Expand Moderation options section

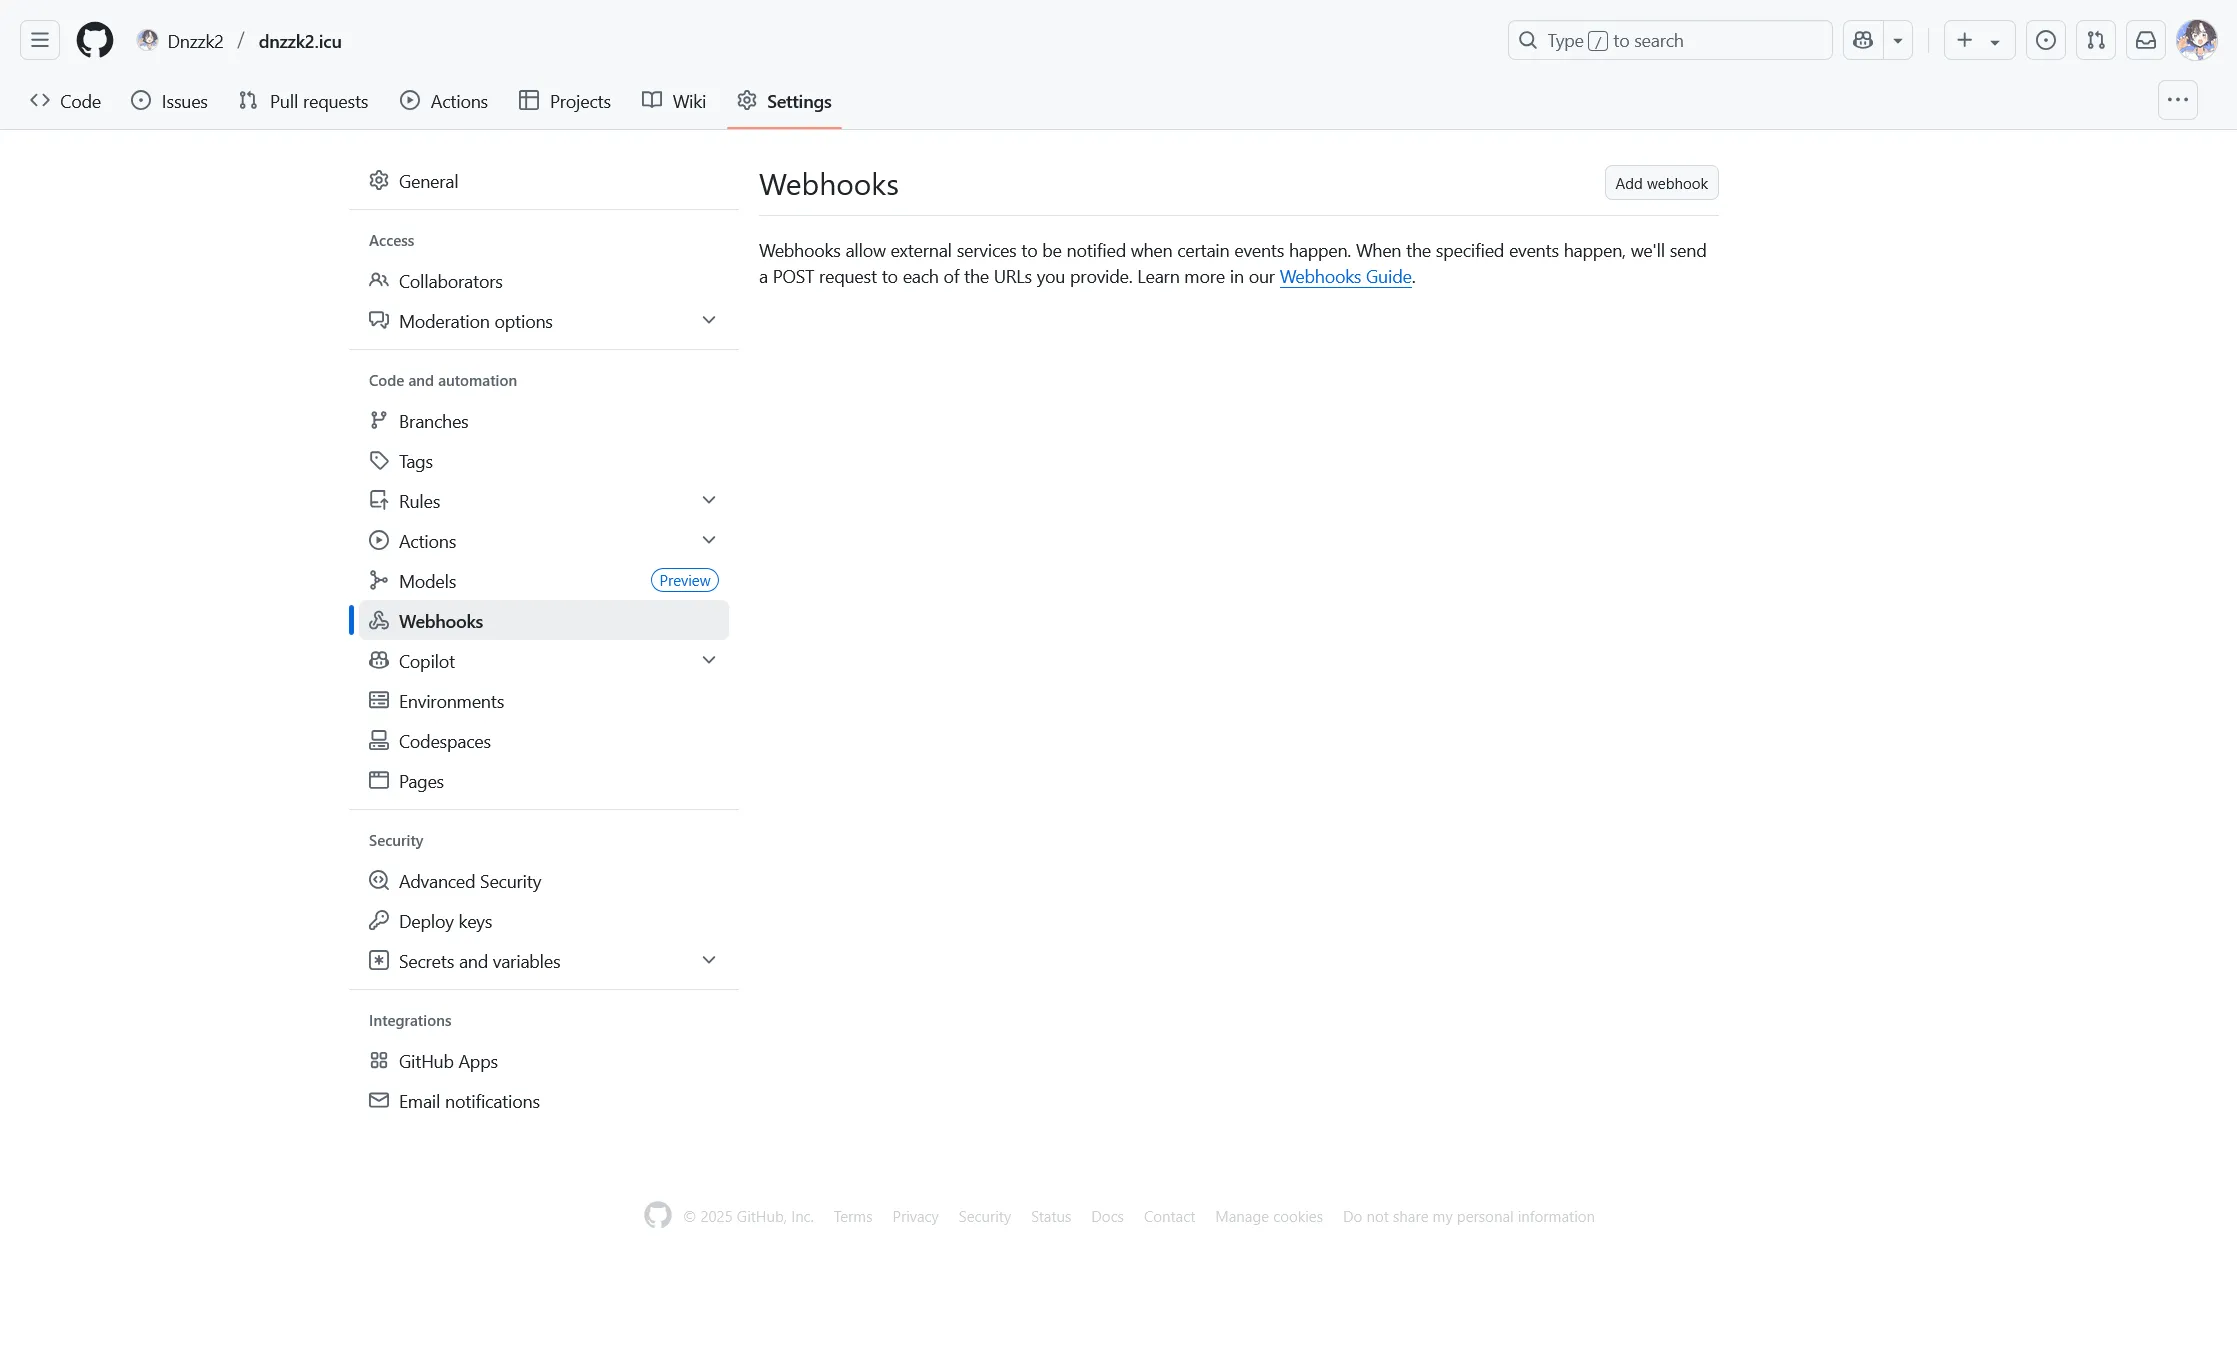(x=709, y=320)
